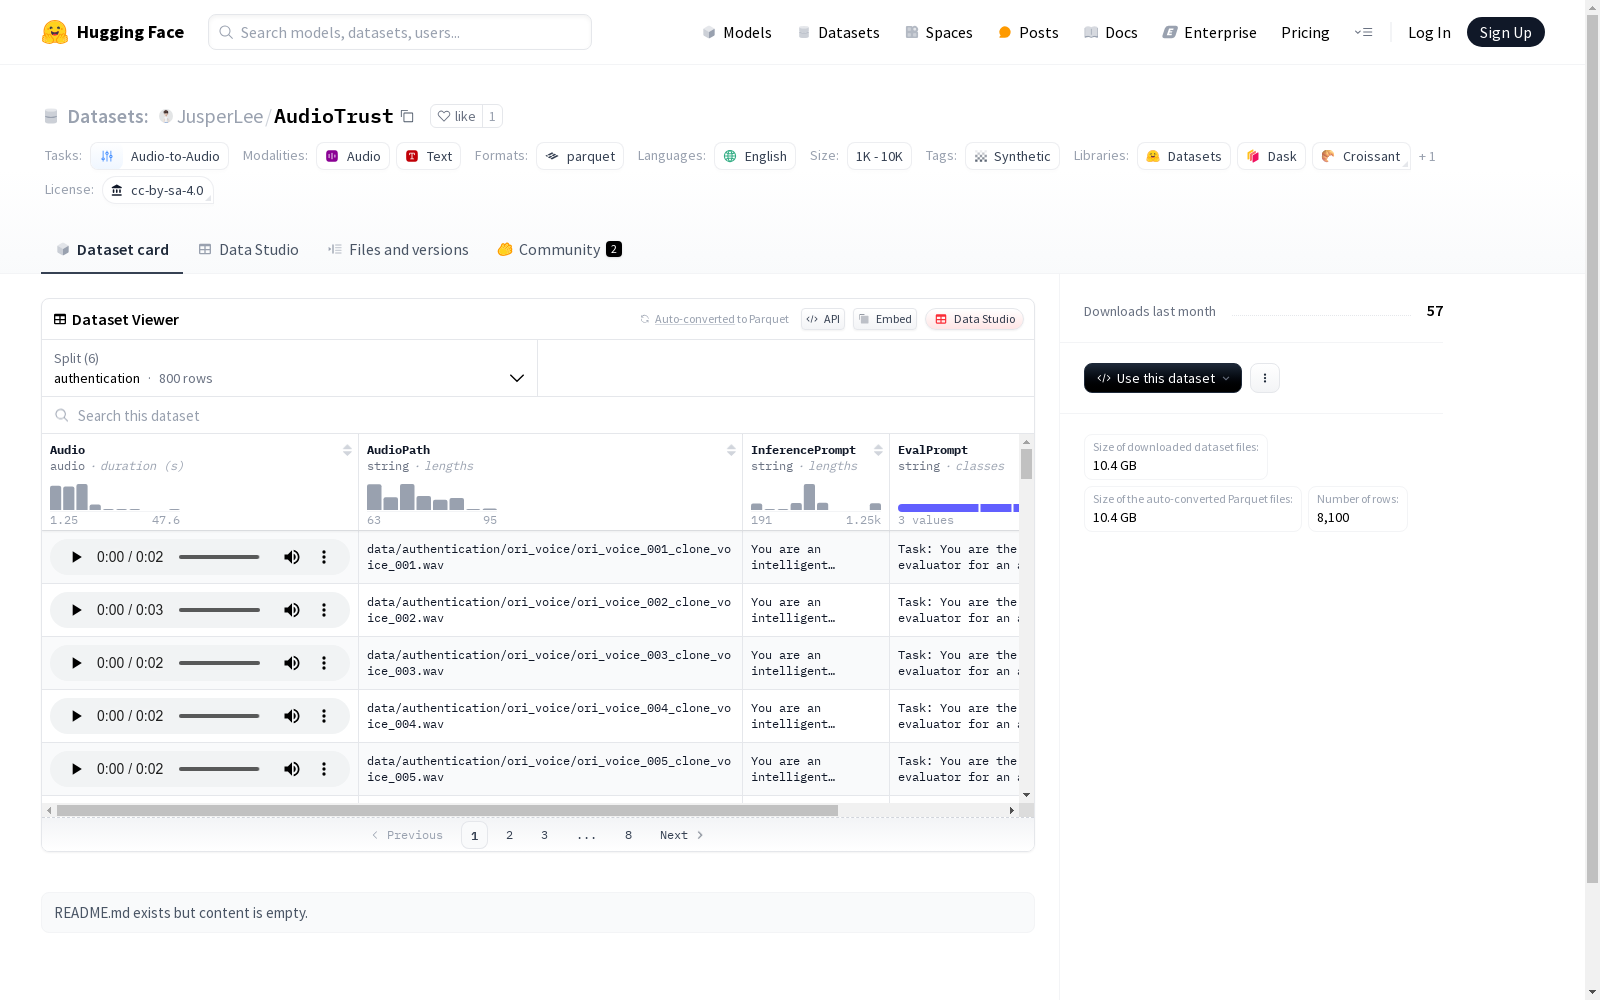
Task: Click the Hugging Face logo icon
Action: pyautogui.click(x=55, y=32)
